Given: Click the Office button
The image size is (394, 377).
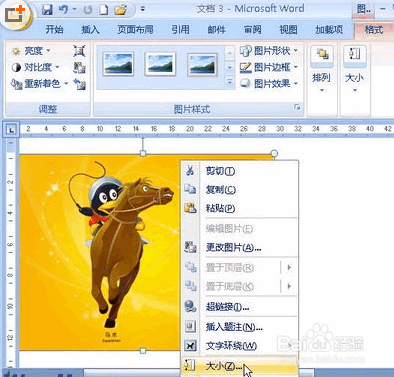Looking at the screenshot, I should [x=15, y=14].
